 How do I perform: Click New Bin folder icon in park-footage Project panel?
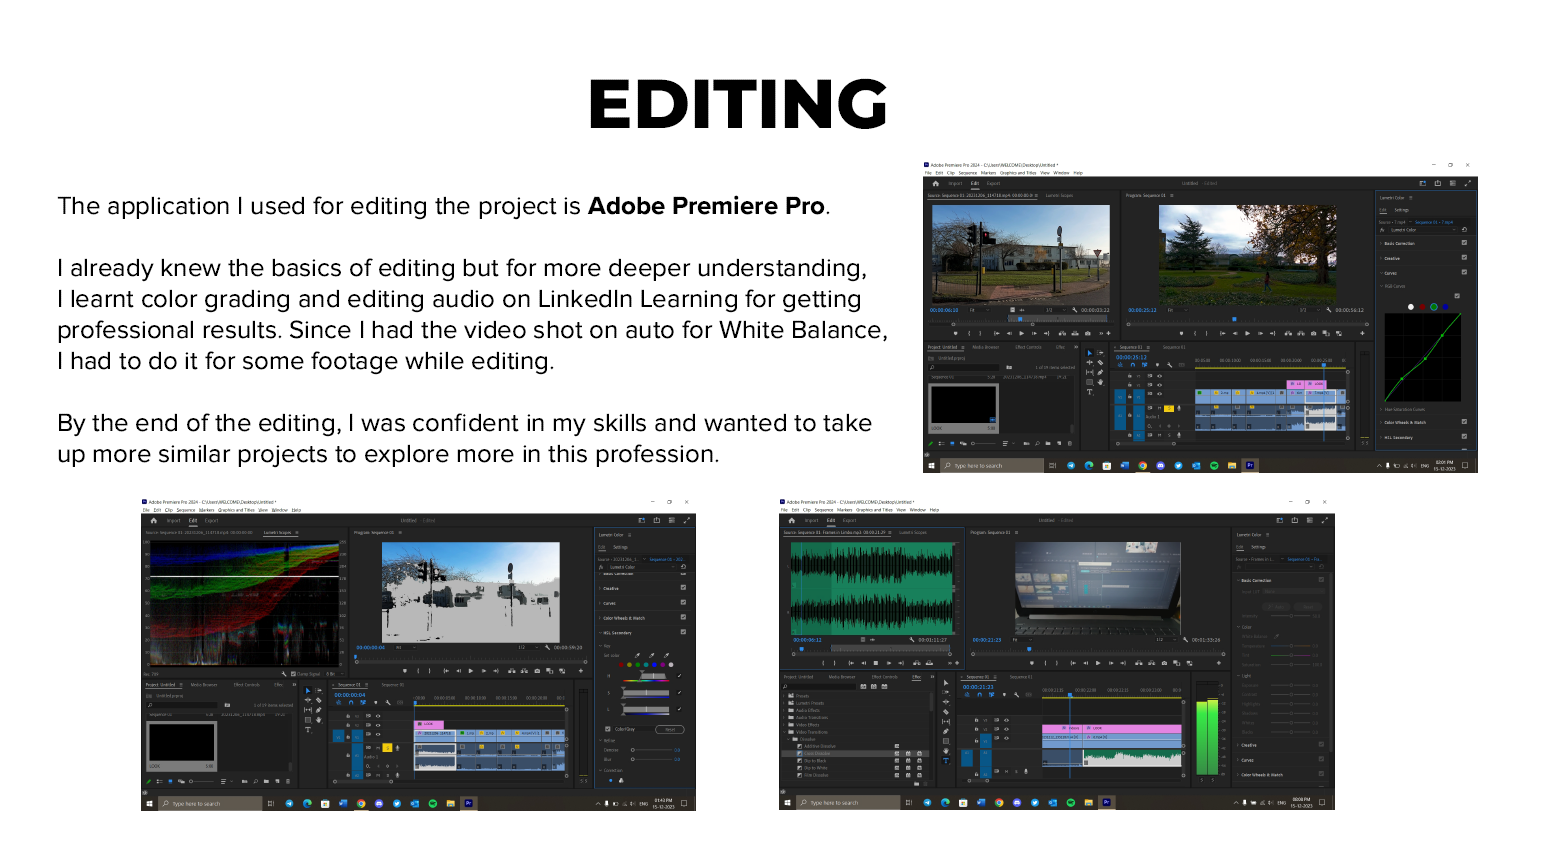[1048, 443]
